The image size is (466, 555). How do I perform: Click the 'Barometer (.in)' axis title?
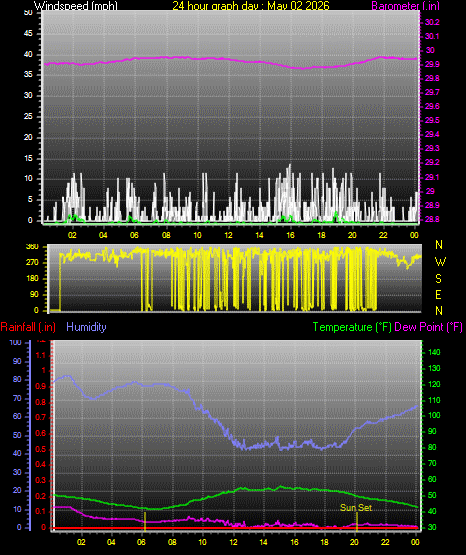(x=405, y=6)
